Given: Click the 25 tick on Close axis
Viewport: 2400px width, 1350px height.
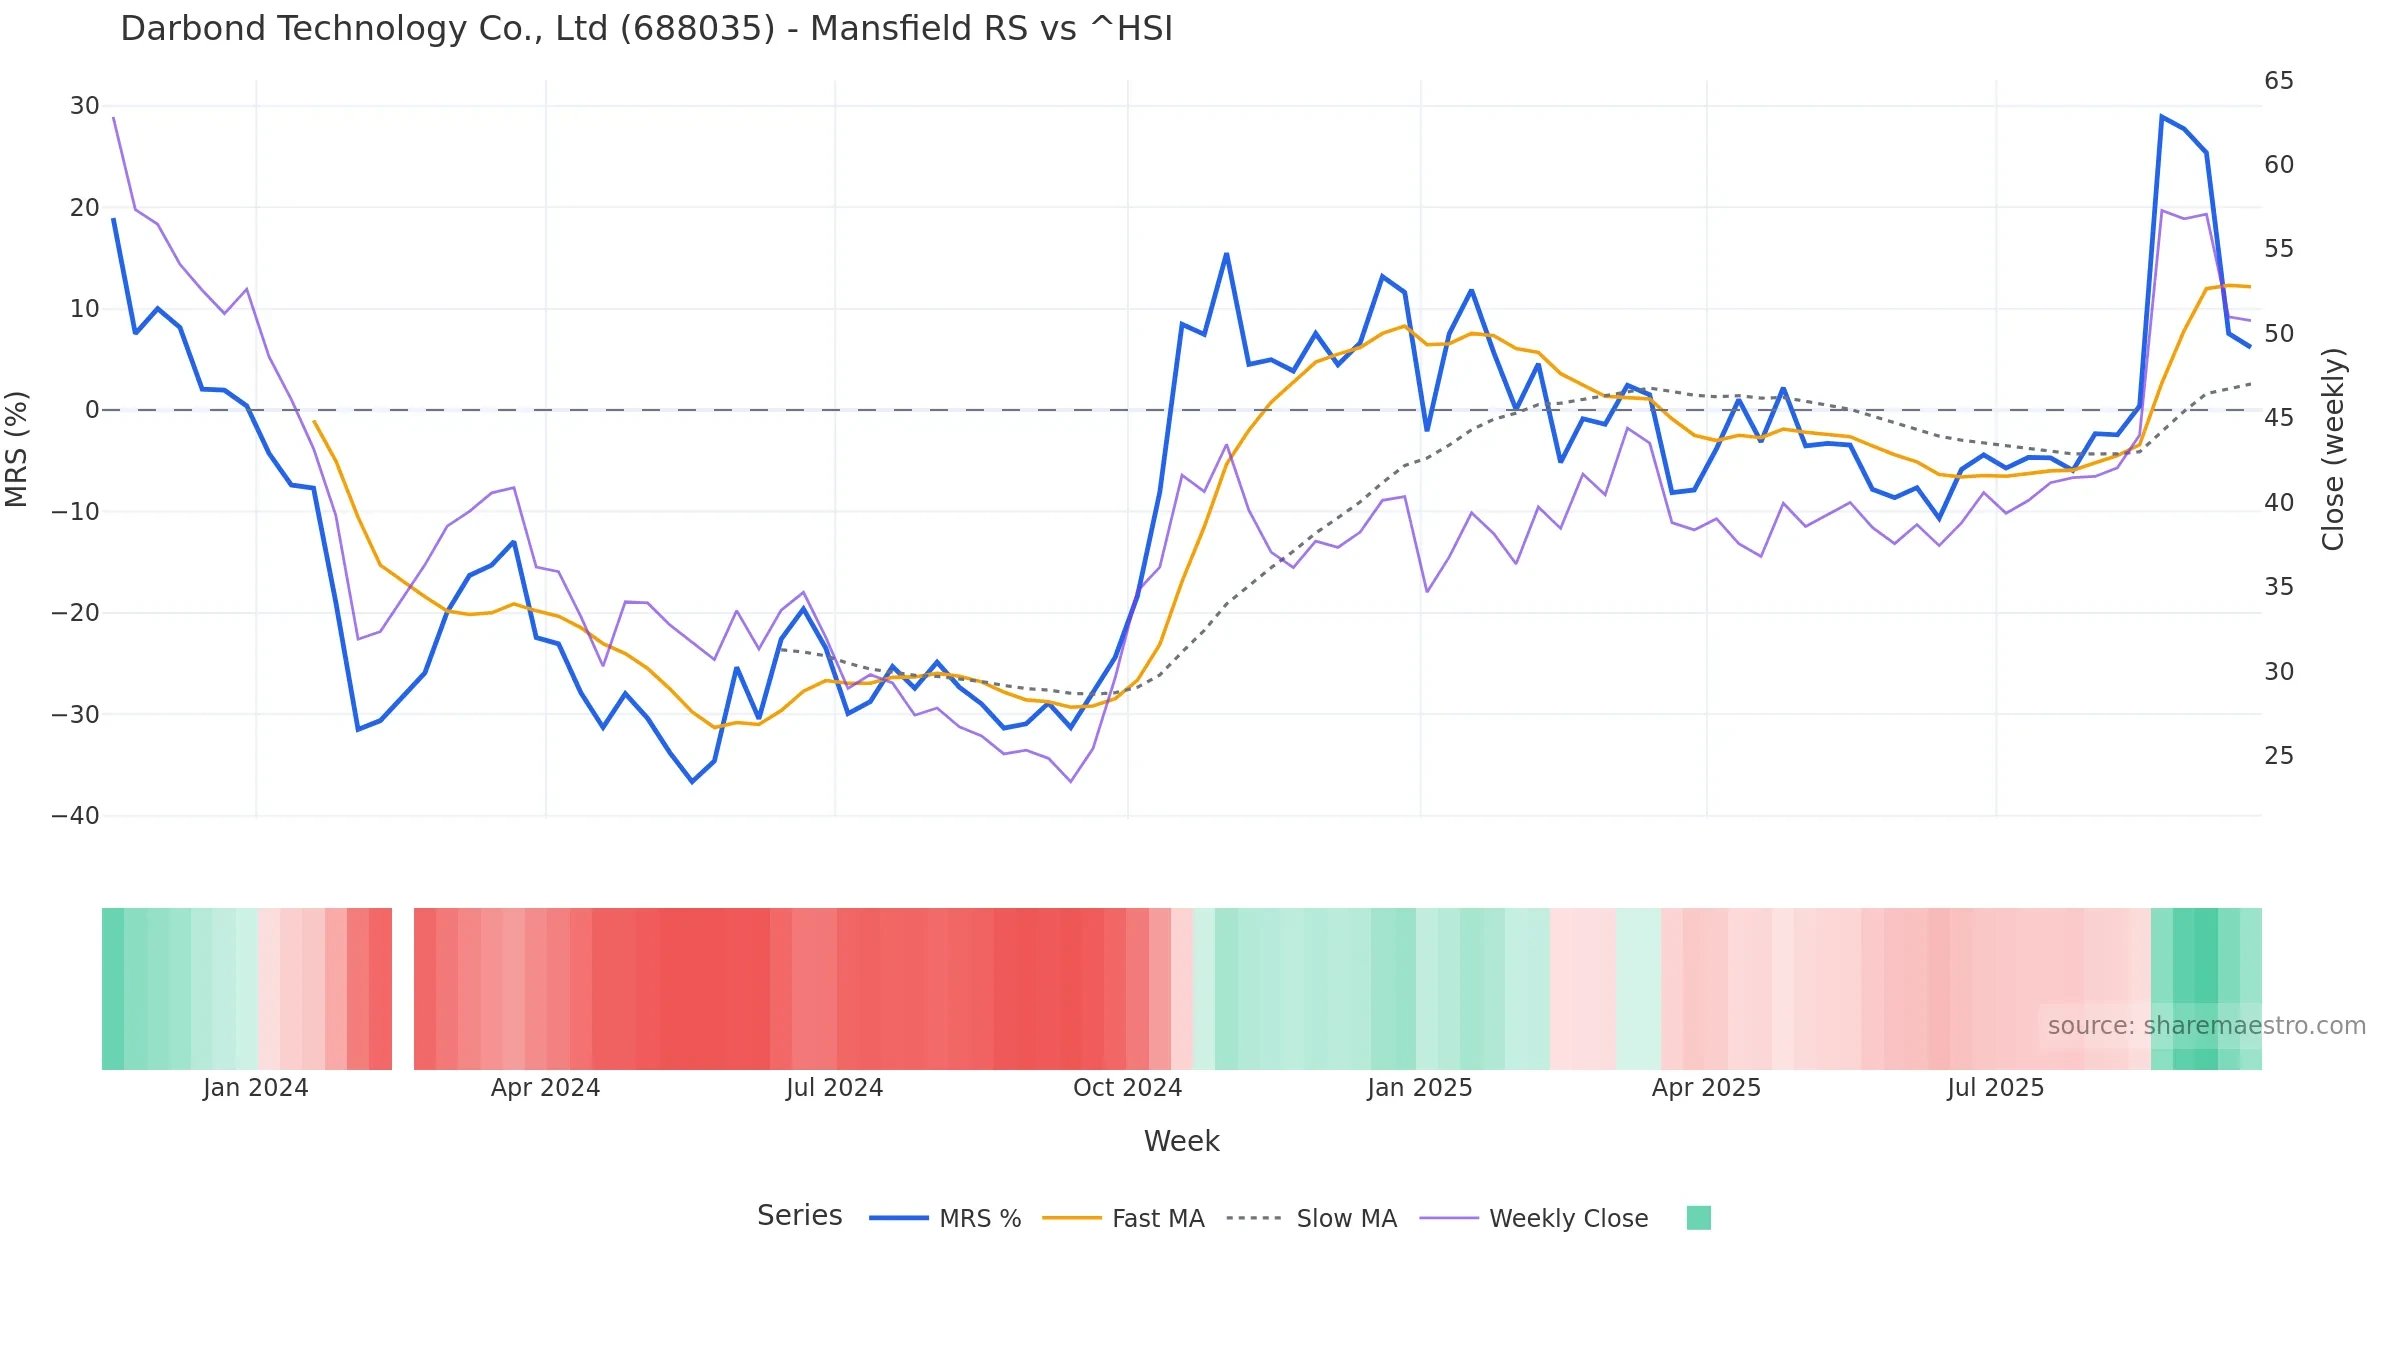Looking at the screenshot, I should pos(2279,756).
